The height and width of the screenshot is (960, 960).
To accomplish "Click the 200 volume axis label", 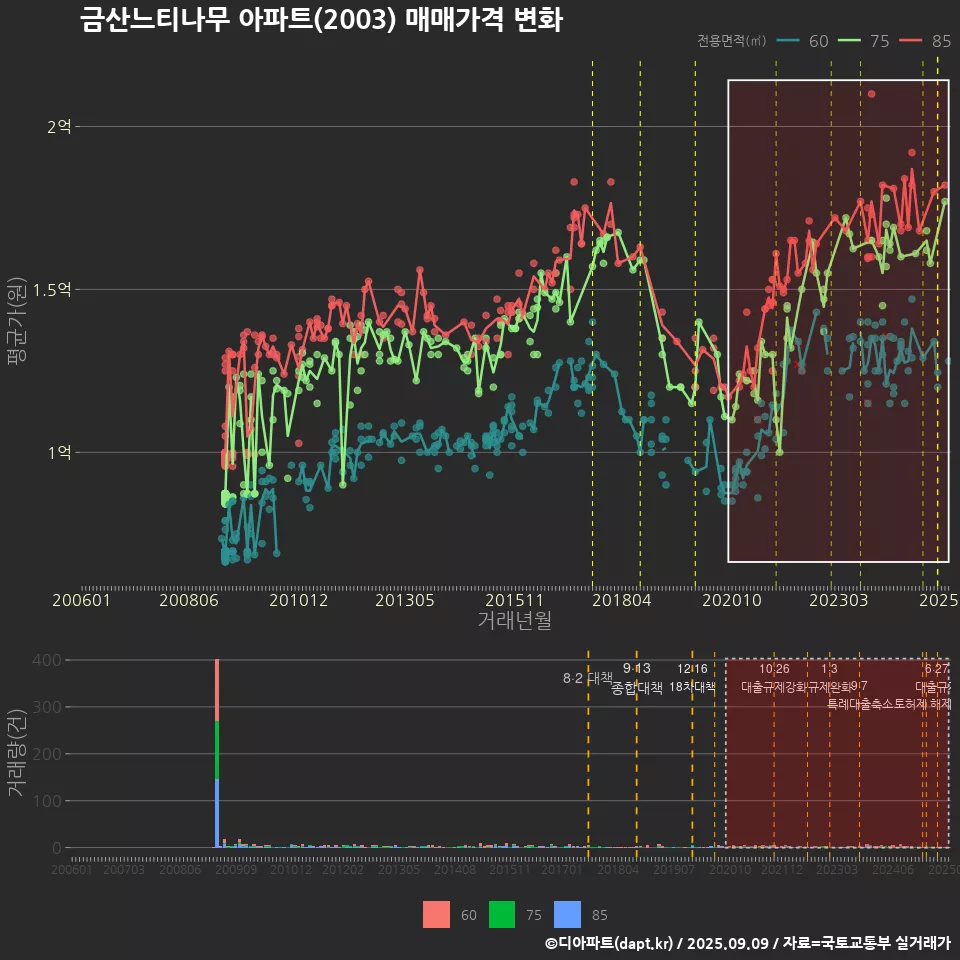I will tap(47, 754).
